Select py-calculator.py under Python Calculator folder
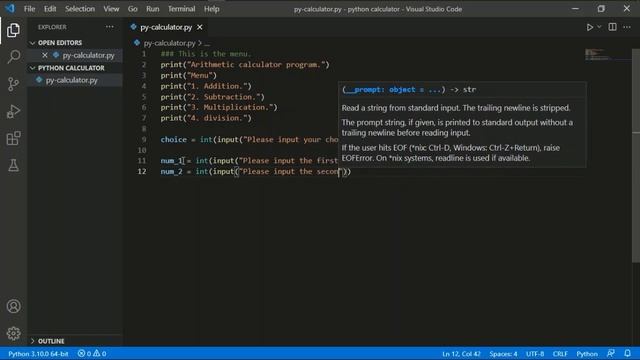 click(71, 80)
